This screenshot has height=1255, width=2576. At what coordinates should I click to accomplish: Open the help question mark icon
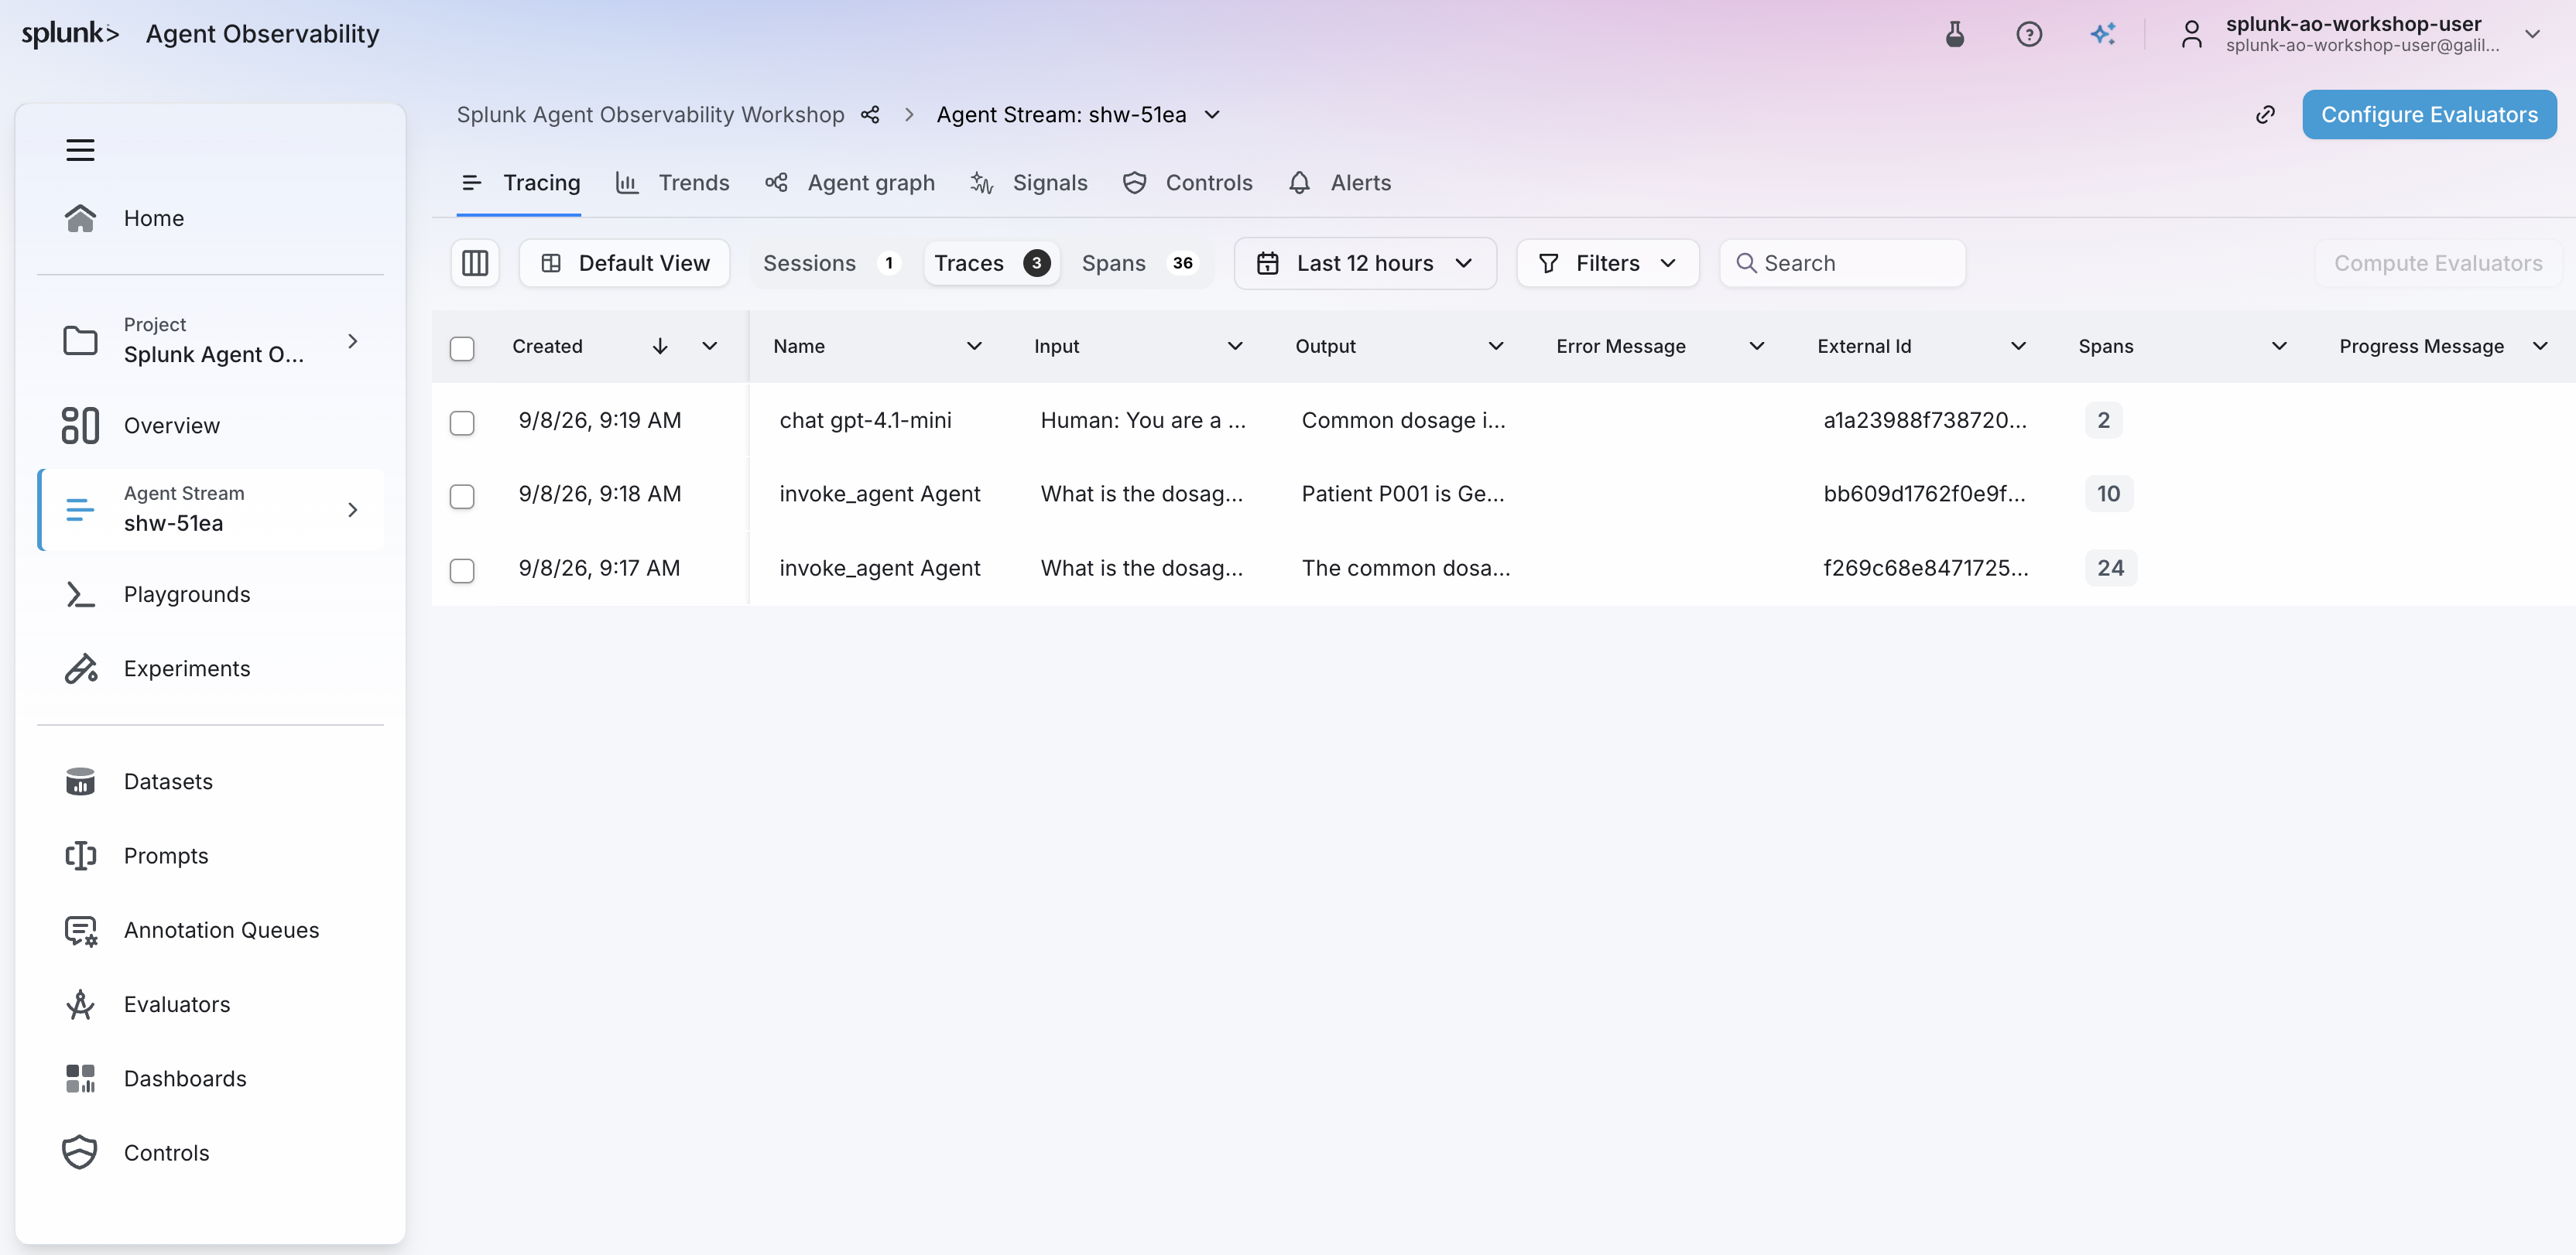pos(2028,35)
